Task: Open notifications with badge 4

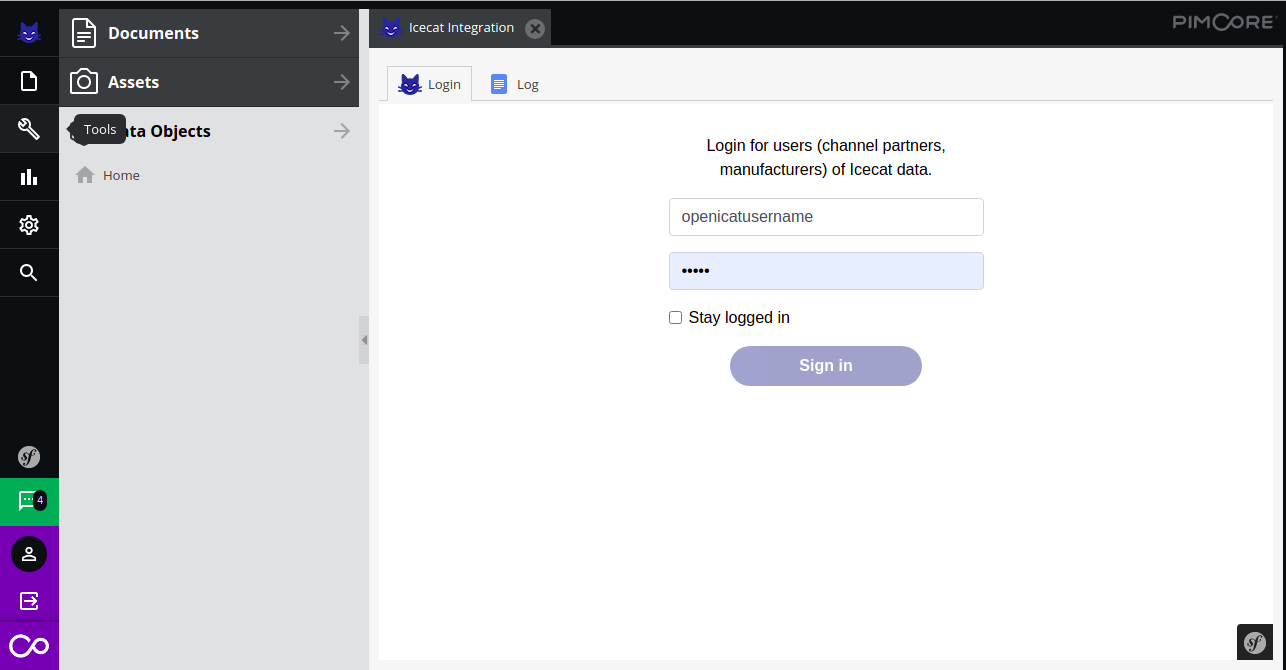Action: click(x=29, y=501)
